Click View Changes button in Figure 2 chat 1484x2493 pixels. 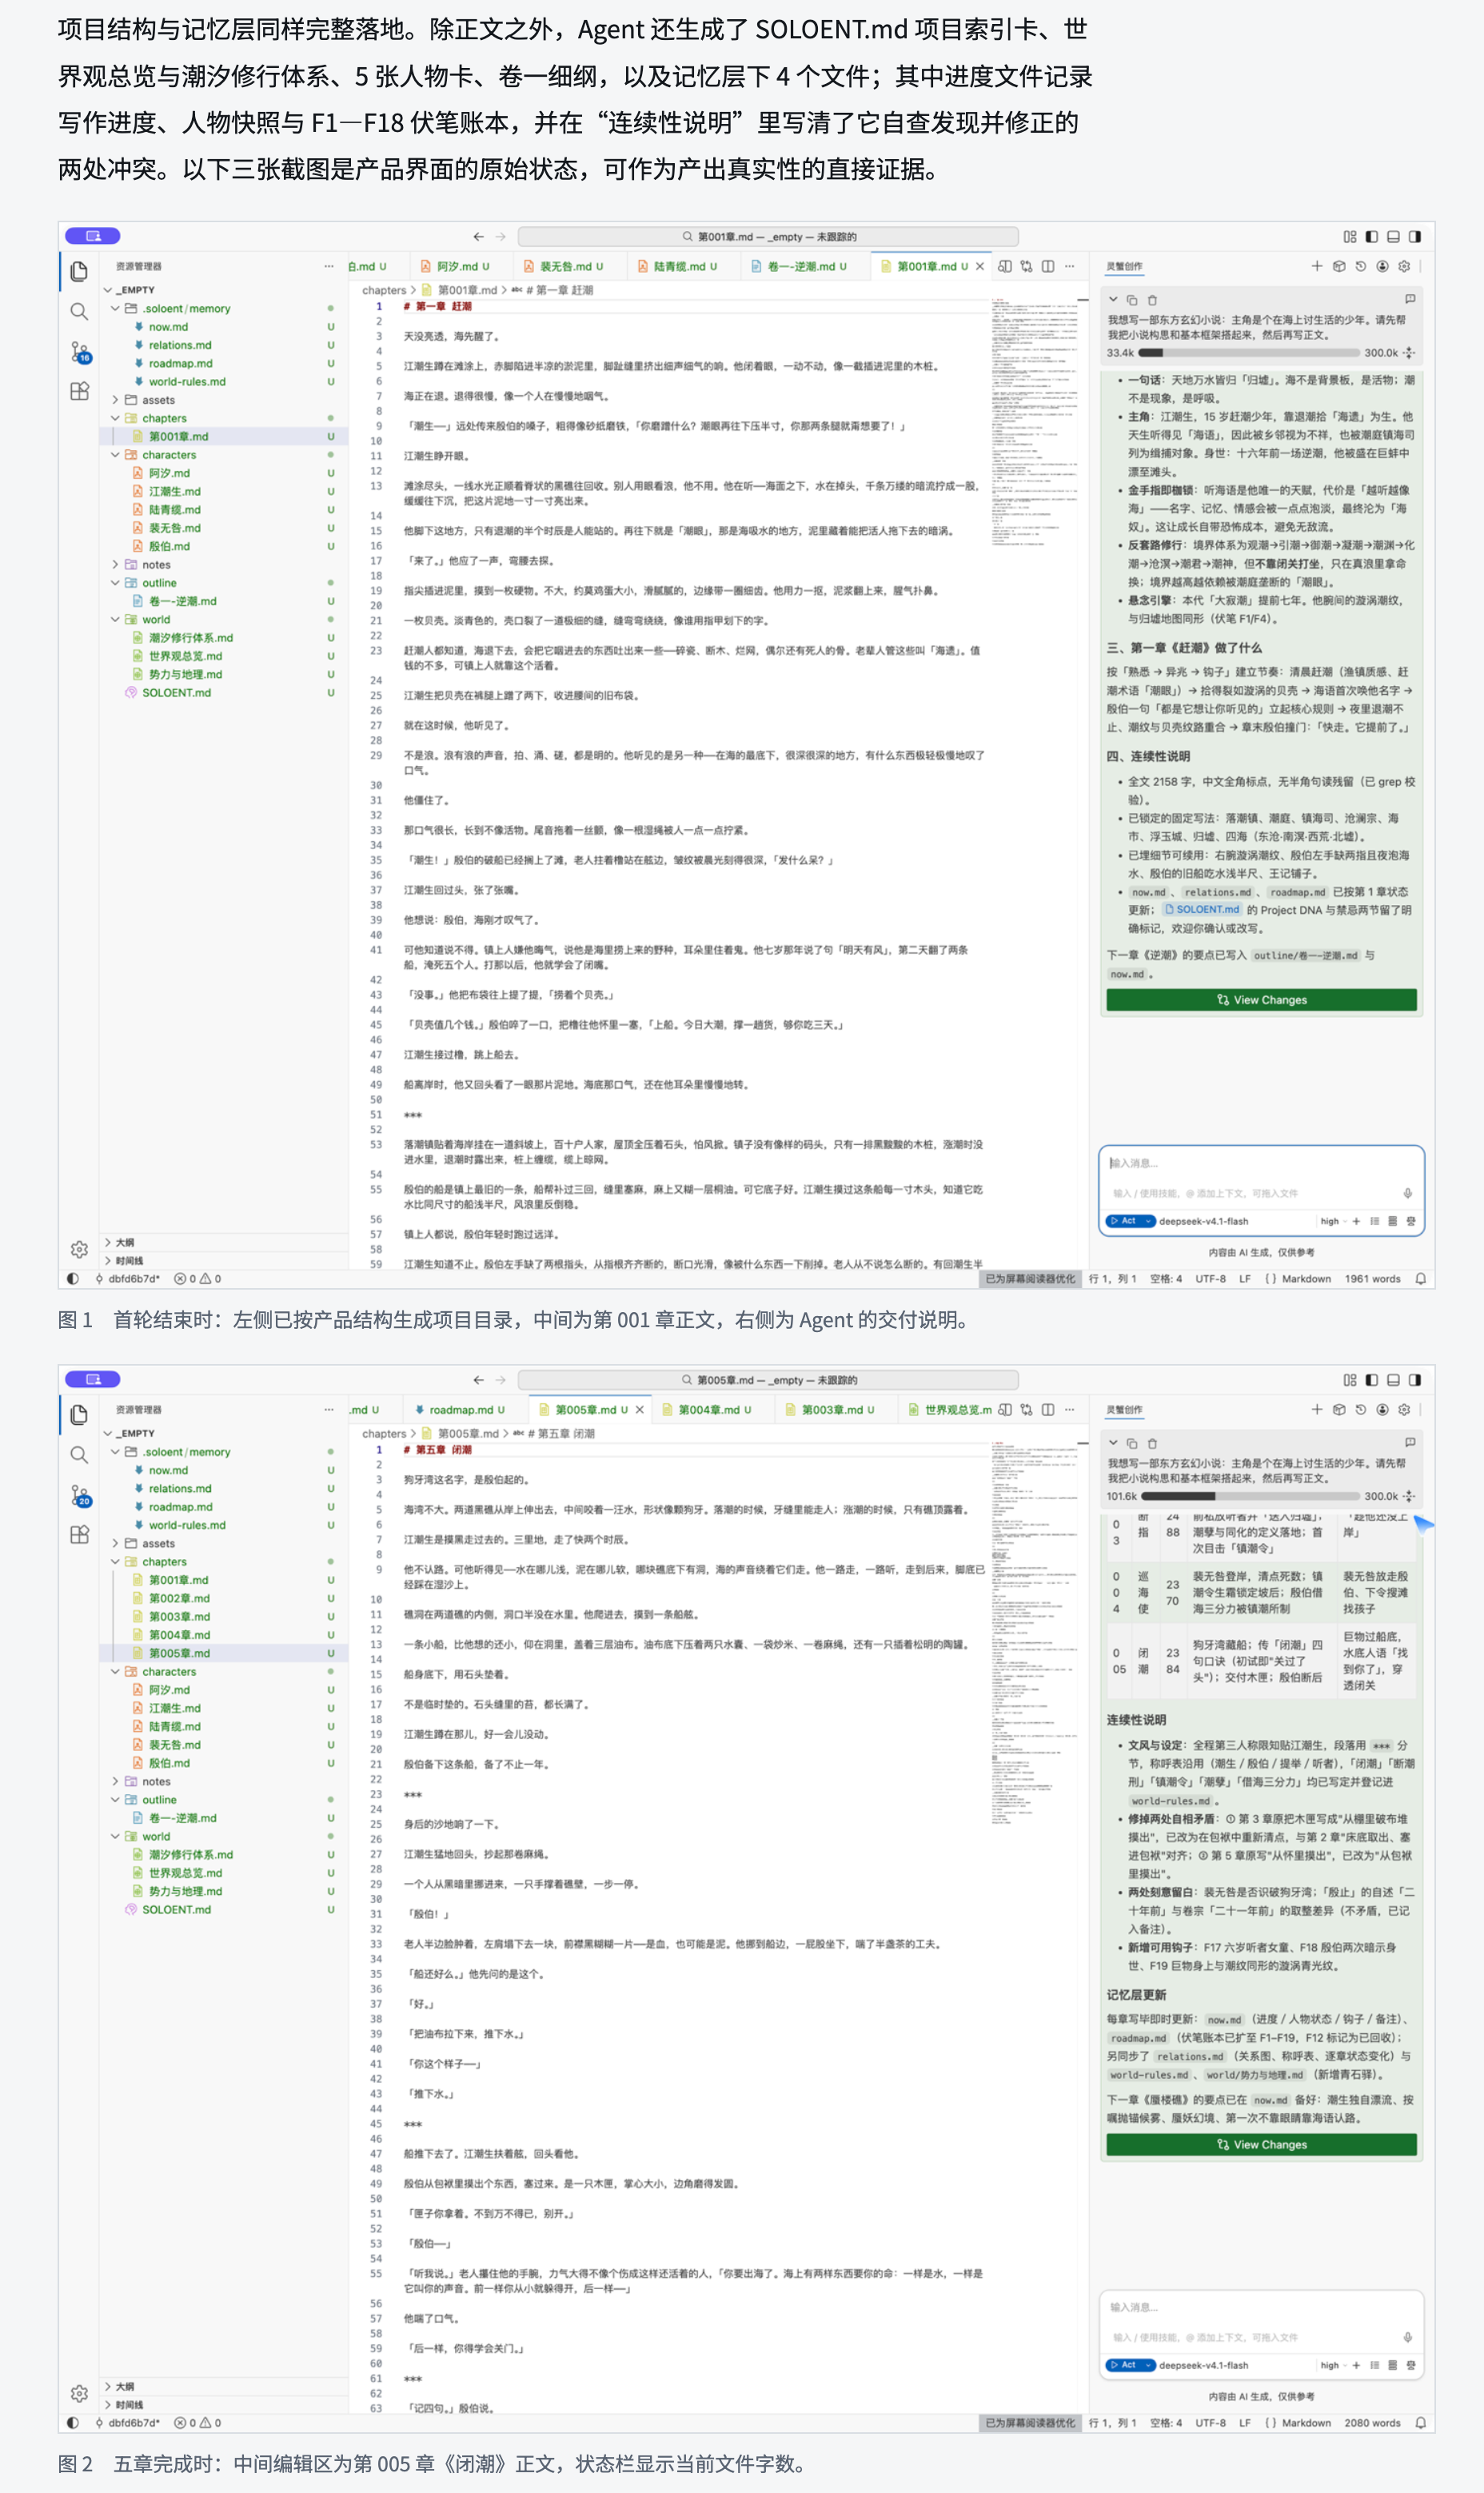(1261, 2145)
